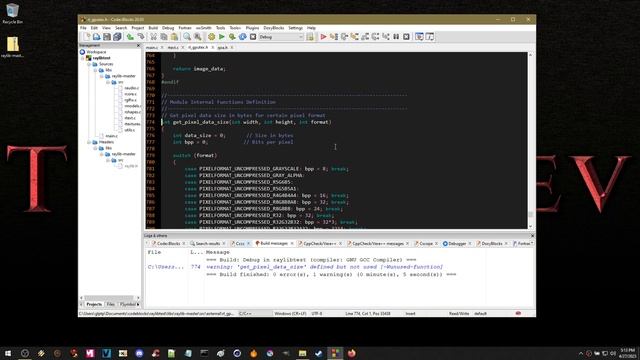Screen dimensions: 640x360
Task: Click the Cut scissors toolbar icon
Action: pyautogui.click(x=153, y=37)
